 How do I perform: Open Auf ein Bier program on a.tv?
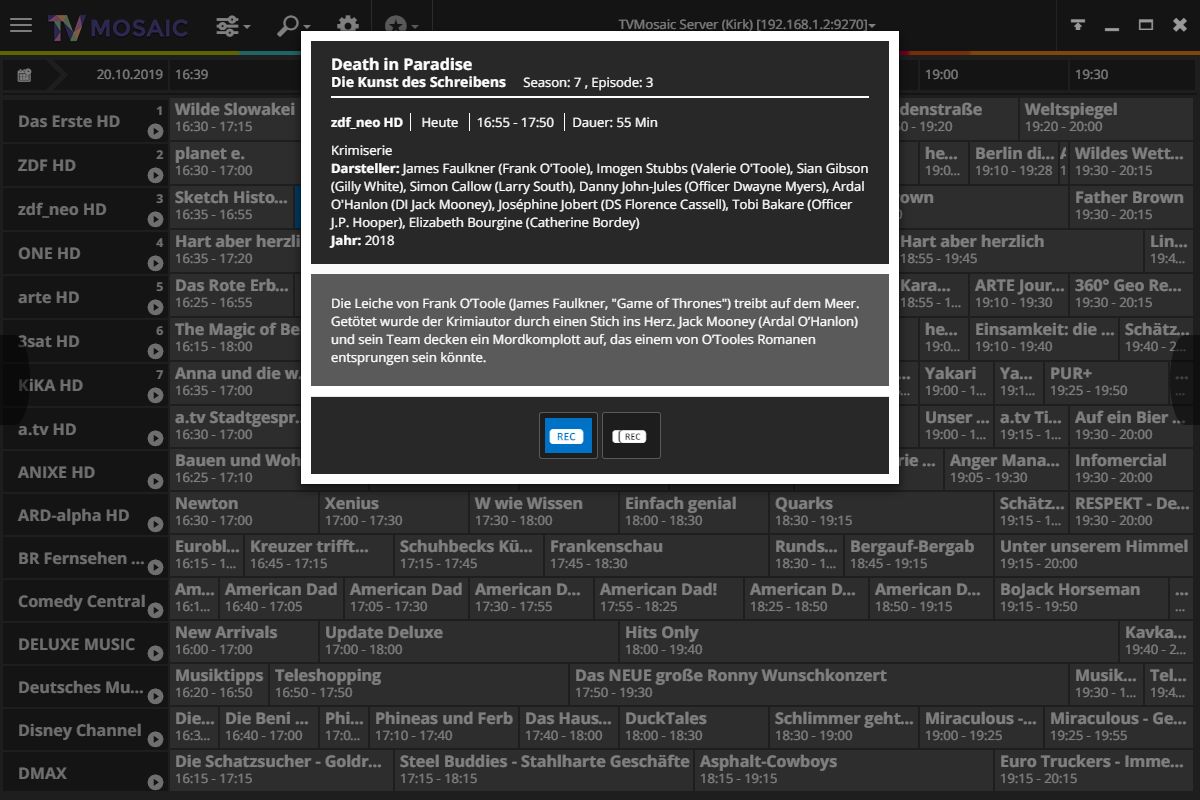click(1132, 425)
